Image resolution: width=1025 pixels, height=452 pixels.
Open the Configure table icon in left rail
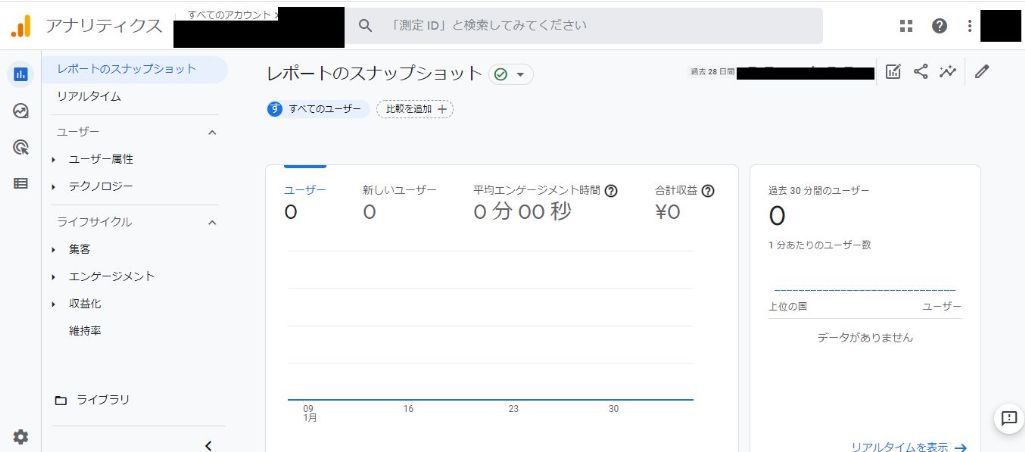coord(21,184)
